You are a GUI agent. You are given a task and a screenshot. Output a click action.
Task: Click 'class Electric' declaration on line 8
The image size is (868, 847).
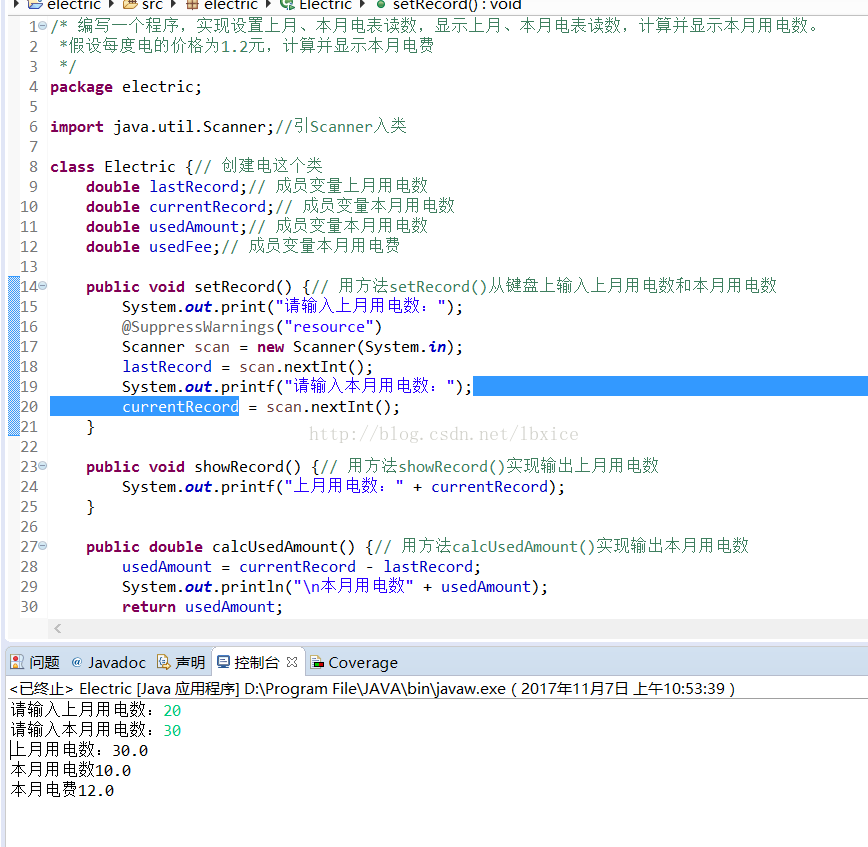click(x=112, y=167)
